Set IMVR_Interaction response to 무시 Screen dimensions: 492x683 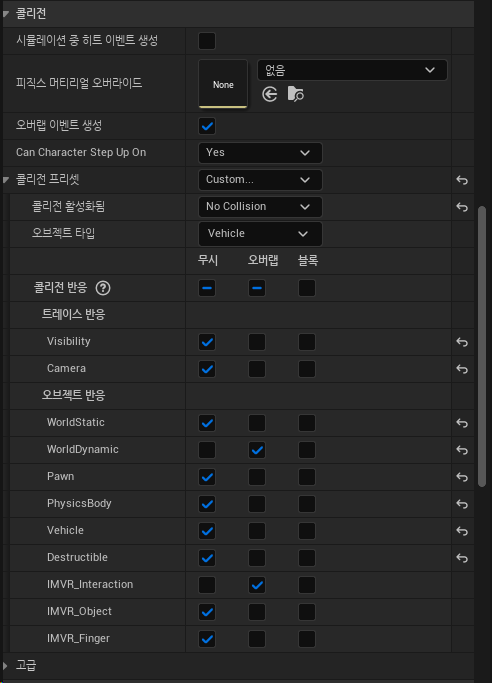(x=207, y=585)
